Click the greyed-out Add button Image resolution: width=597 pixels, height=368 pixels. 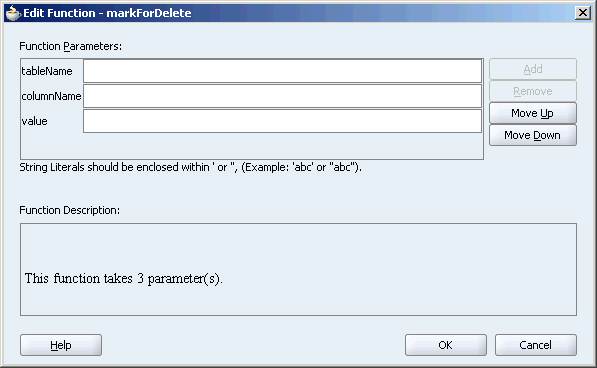click(x=533, y=69)
